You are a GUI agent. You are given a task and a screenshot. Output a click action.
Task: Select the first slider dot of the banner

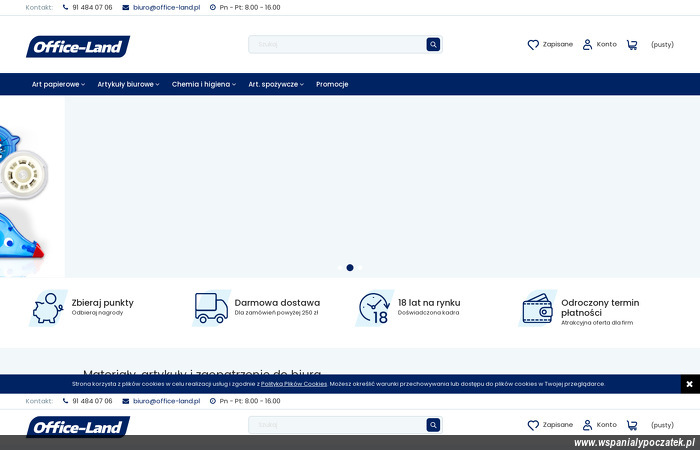340,268
